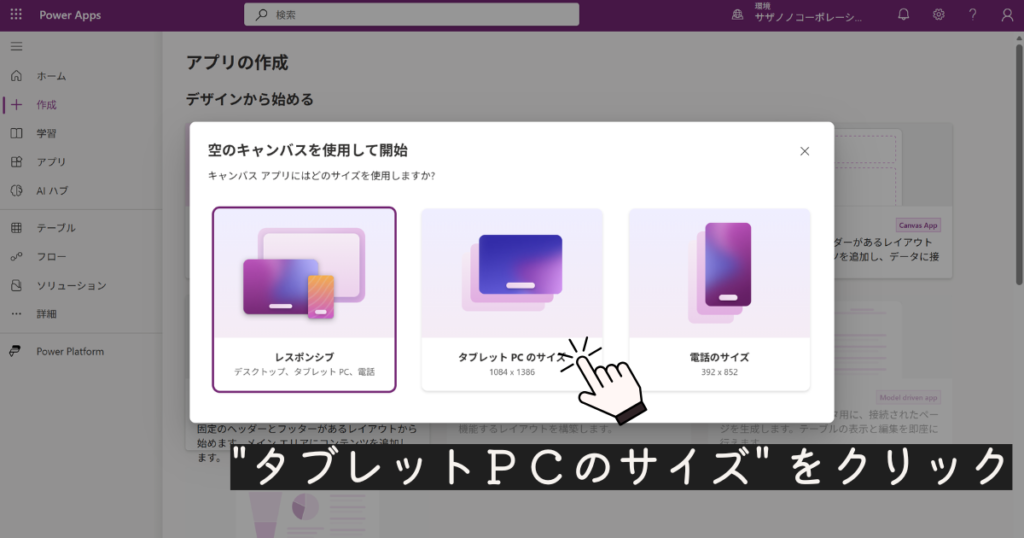Open テーブル in the sidebar
The image size is (1024, 538).
click(x=55, y=228)
